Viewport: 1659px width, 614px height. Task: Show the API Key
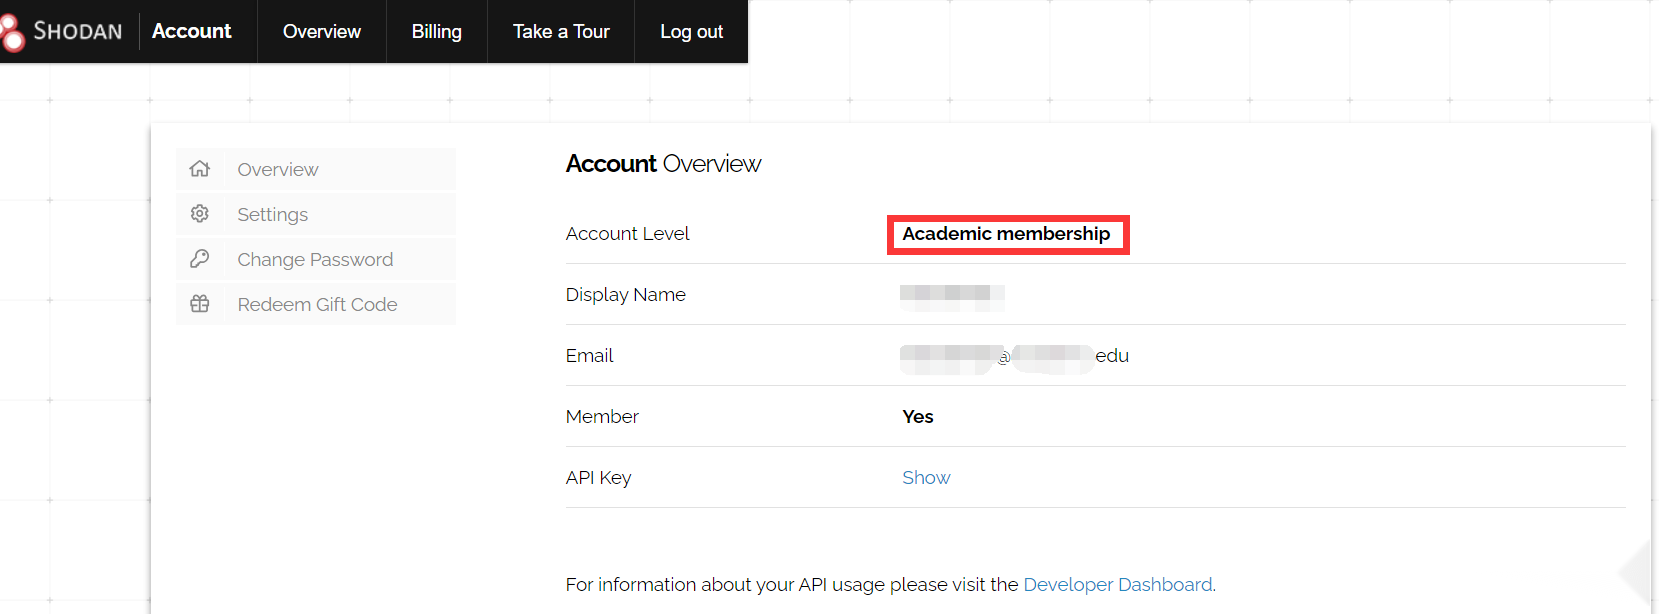click(x=926, y=477)
